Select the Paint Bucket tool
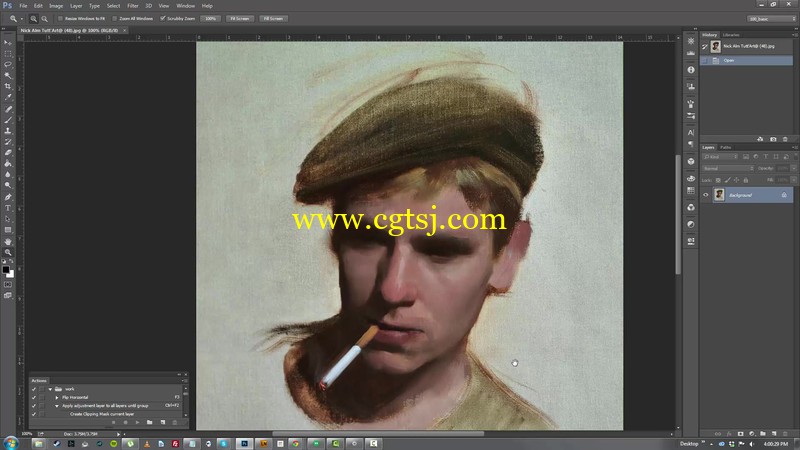Screen dimensions: 800x450 [8, 164]
